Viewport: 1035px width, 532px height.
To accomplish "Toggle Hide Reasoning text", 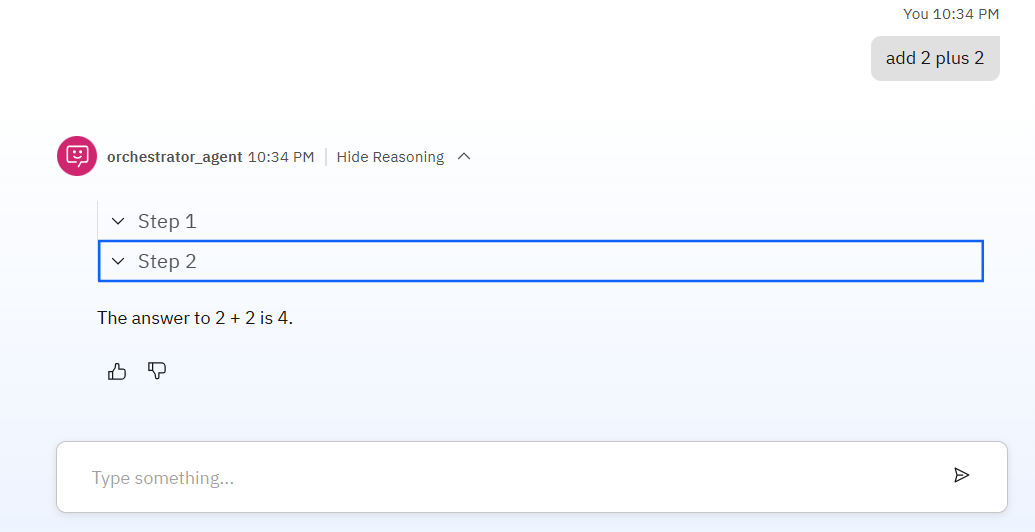I will coord(390,157).
